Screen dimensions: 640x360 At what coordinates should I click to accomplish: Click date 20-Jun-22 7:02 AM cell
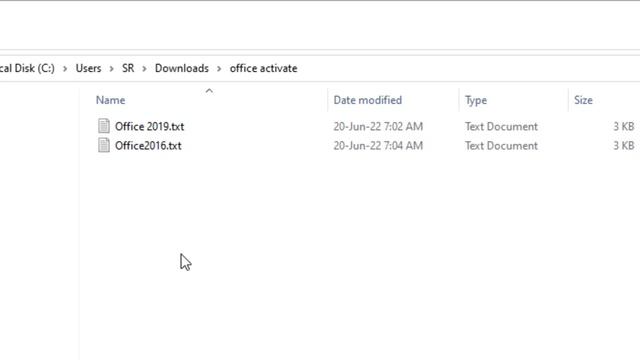[x=378, y=127]
